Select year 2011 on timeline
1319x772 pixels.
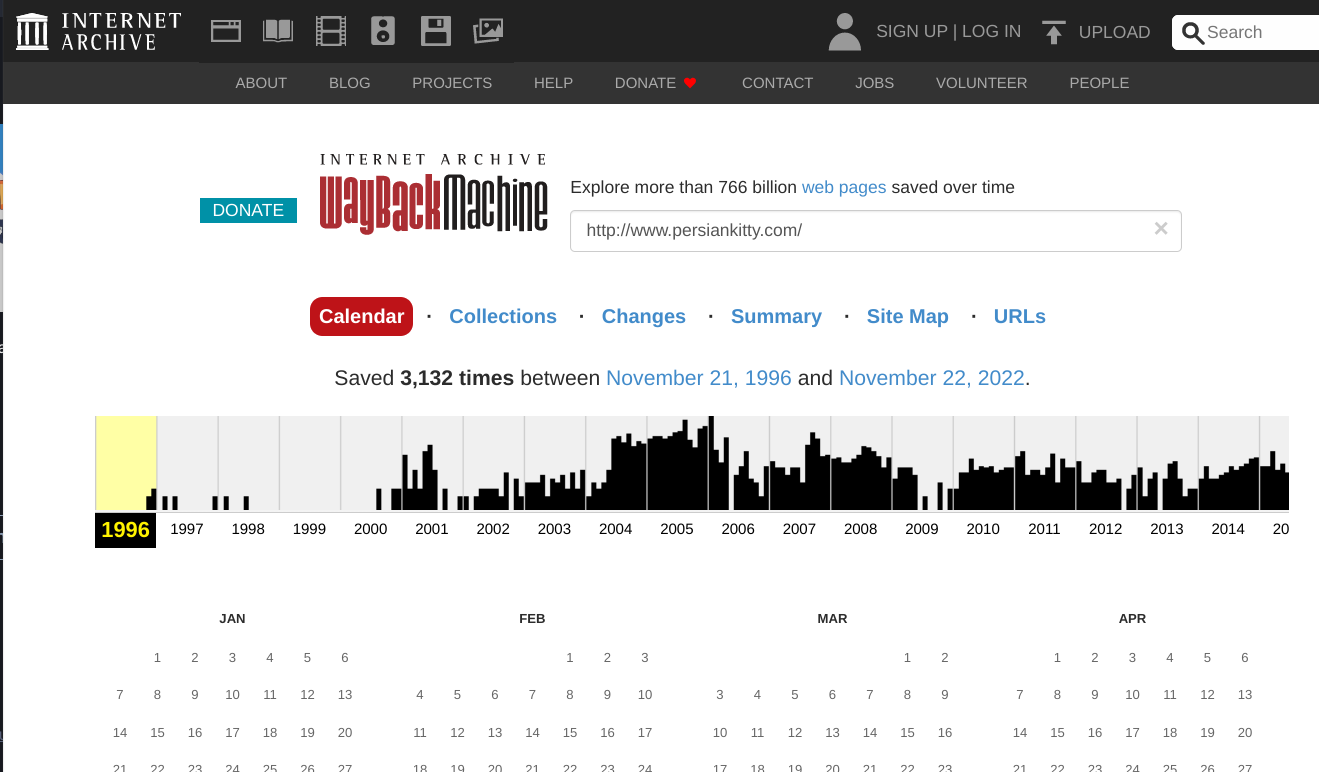[1044, 529]
